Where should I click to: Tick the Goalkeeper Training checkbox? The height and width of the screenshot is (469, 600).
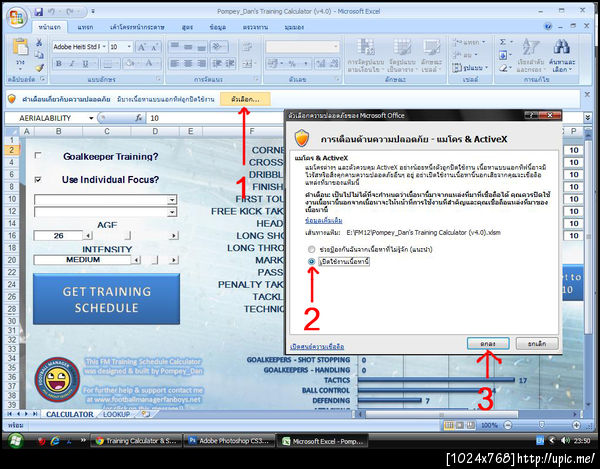38,155
